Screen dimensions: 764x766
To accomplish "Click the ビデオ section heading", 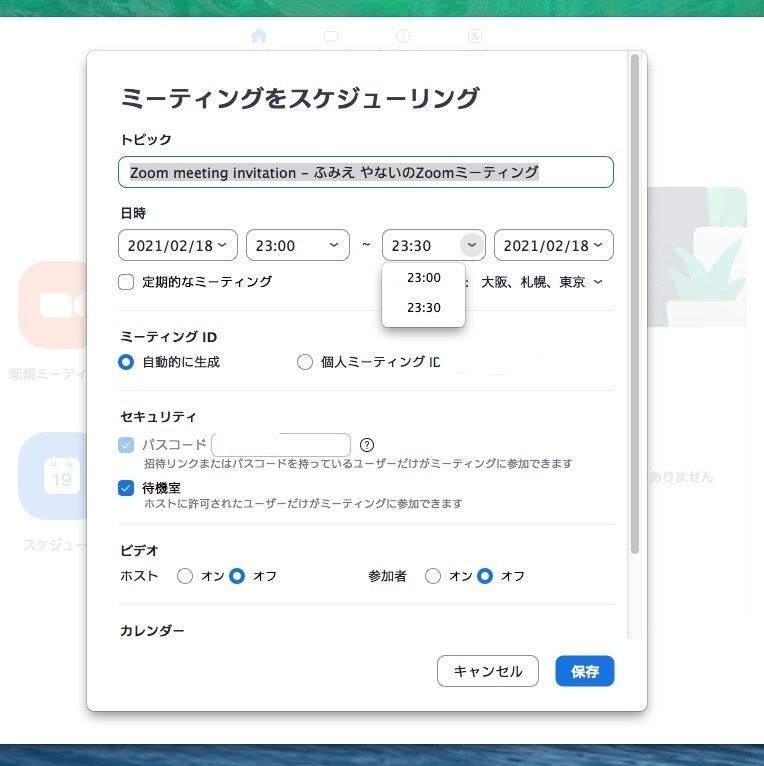I will [x=139, y=551].
